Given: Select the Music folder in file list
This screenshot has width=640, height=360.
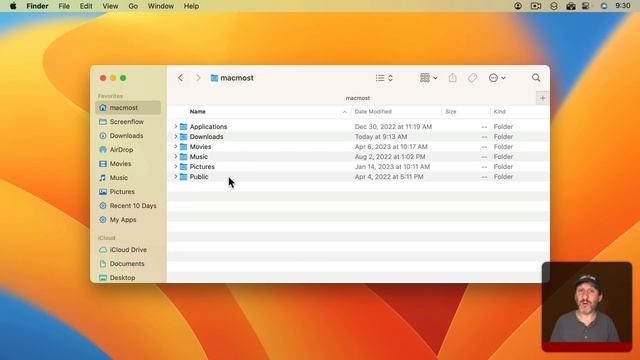Looking at the screenshot, I should (358, 156).
